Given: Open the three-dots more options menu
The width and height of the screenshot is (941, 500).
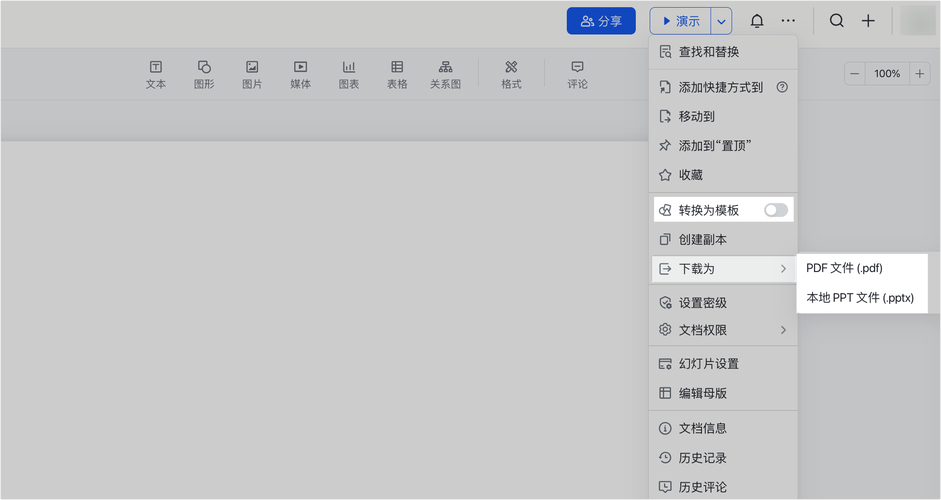Looking at the screenshot, I should click(x=789, y=21).
